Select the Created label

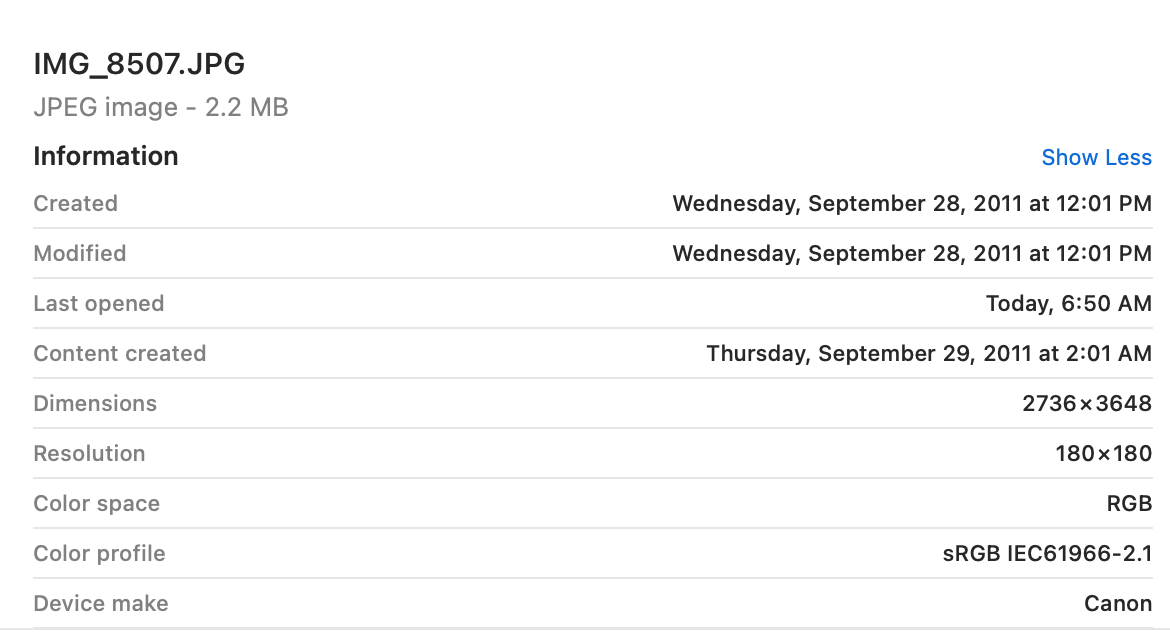75,203
